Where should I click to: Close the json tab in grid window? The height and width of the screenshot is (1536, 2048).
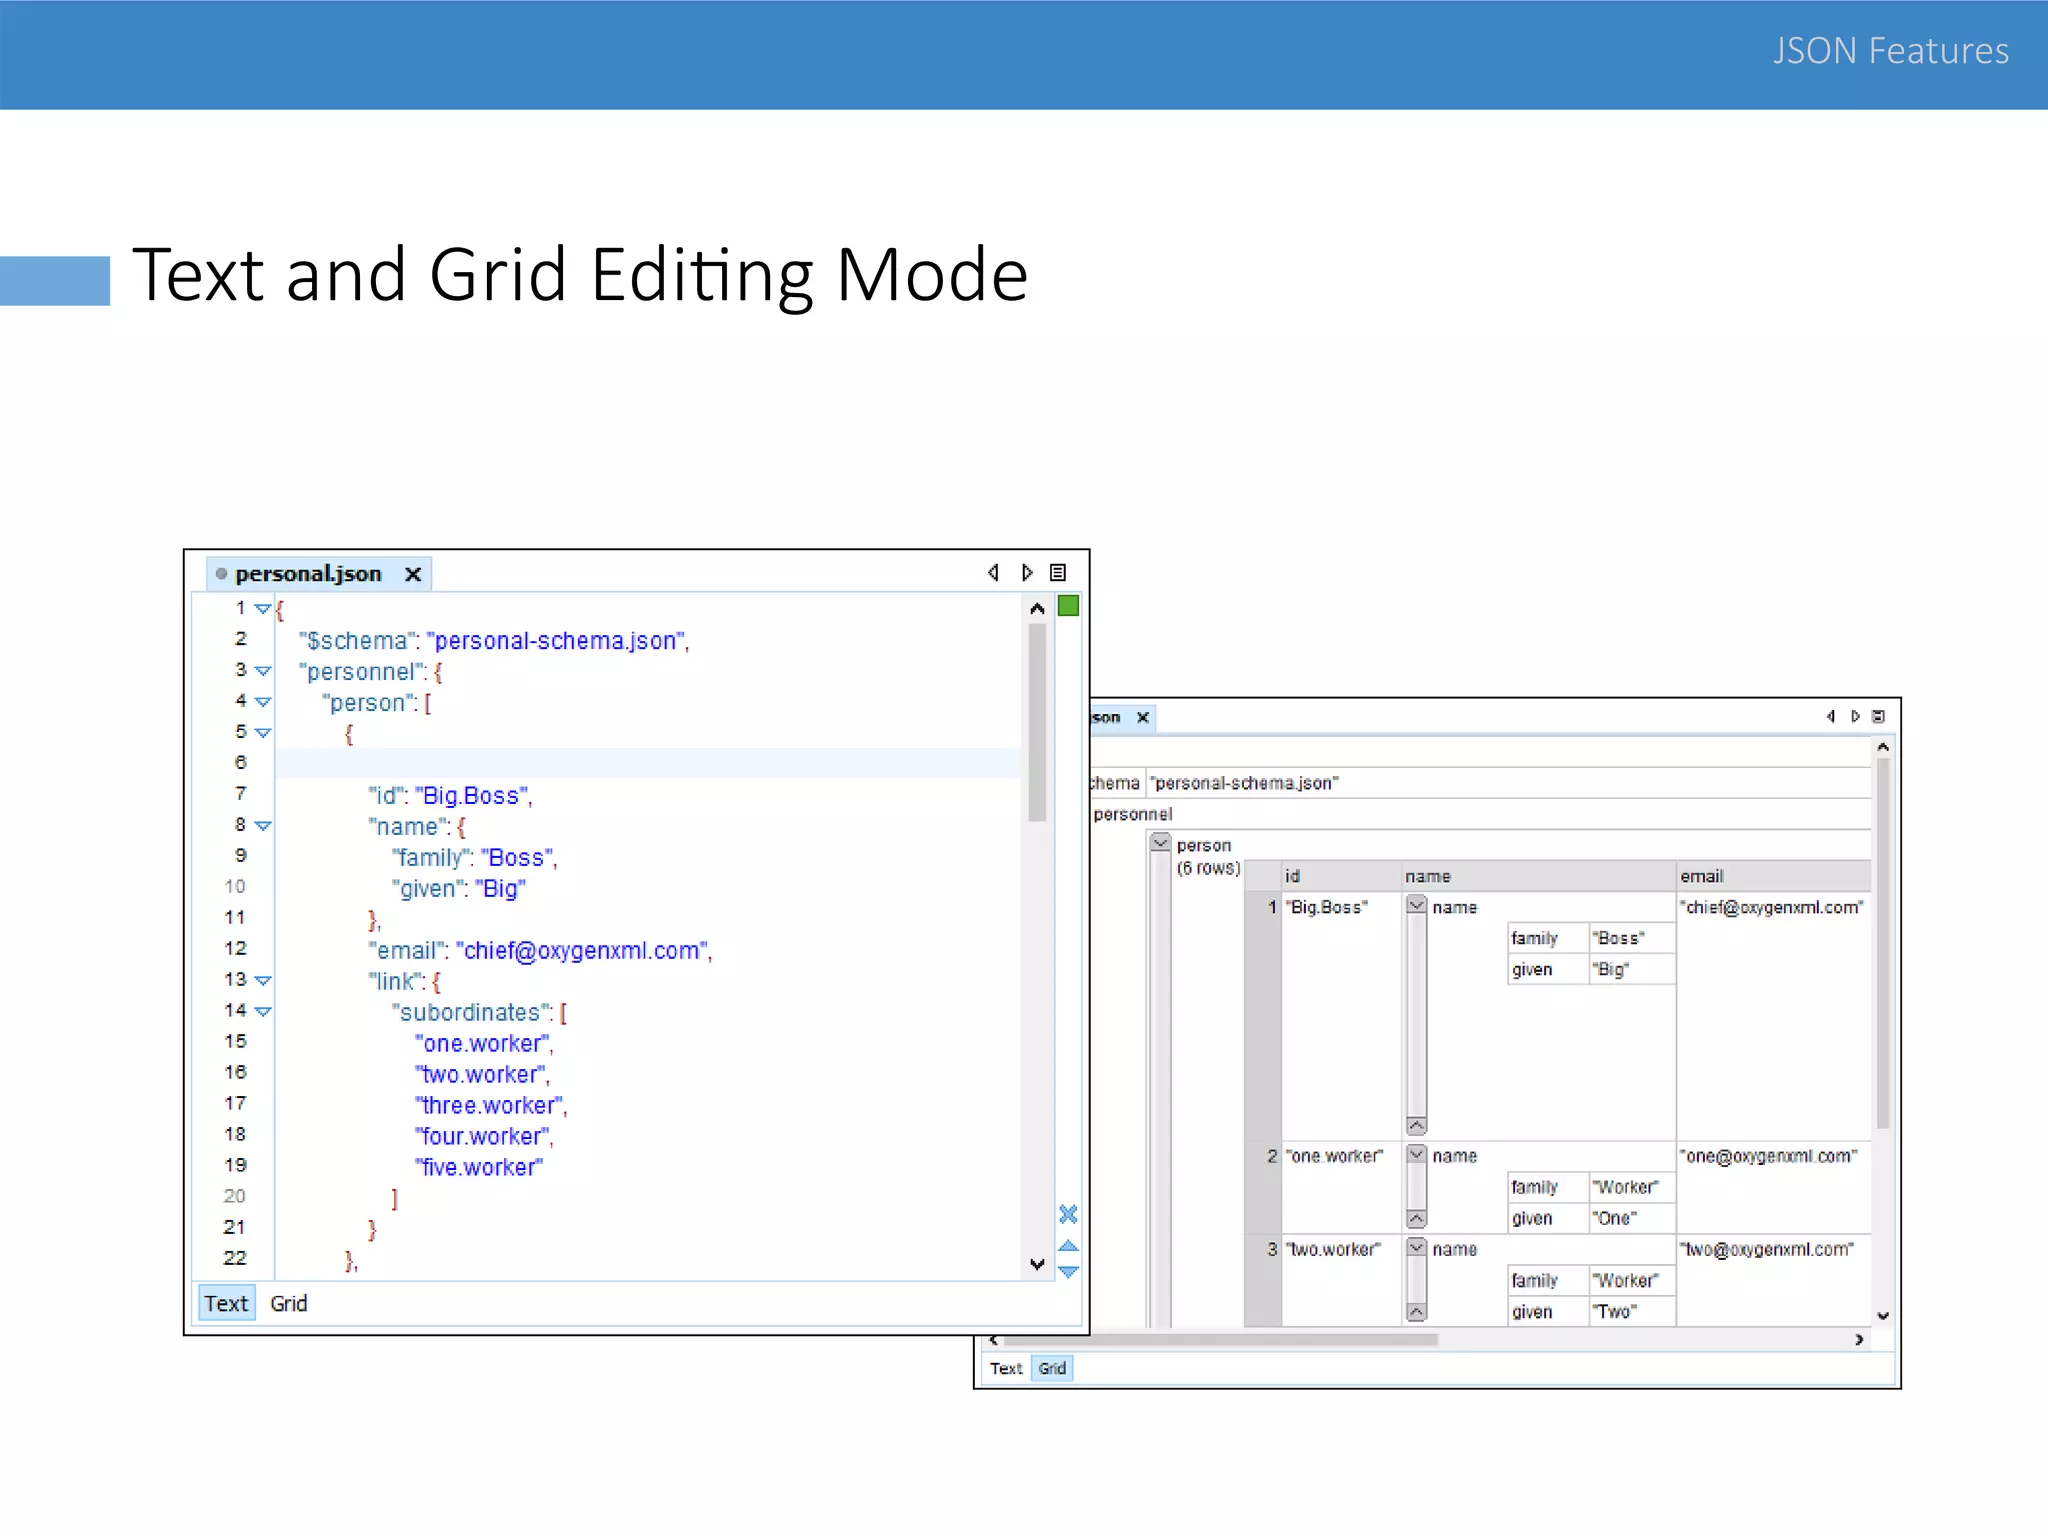click(x=1142, y=717)
